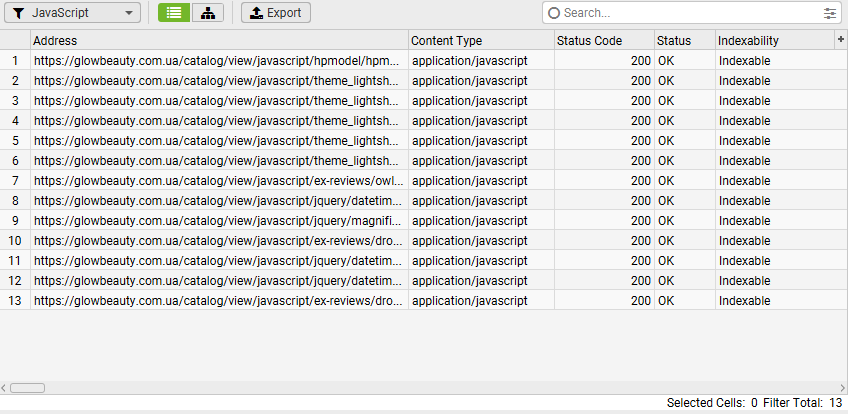Select the hpmodel JavaScript URL in row 1

pyautogui.click(x=217, y=60)
